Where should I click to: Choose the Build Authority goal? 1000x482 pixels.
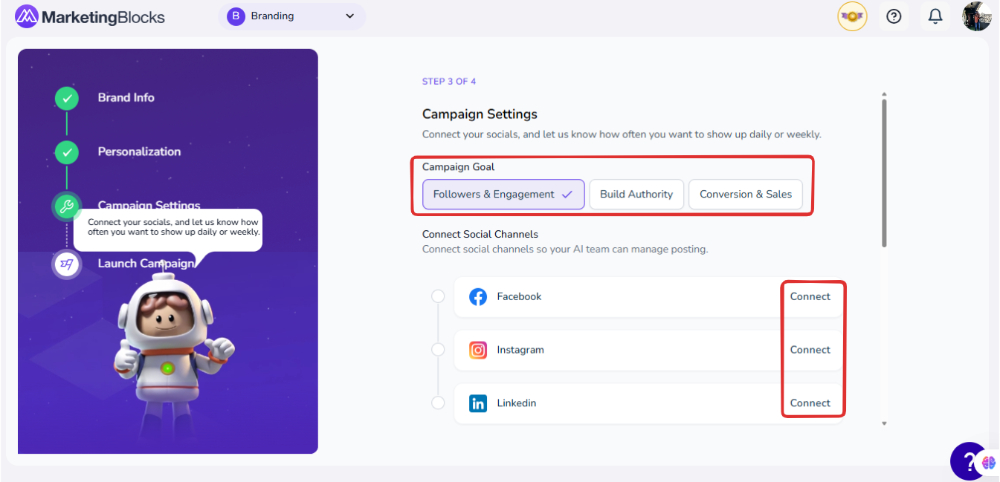coord(636,194)
